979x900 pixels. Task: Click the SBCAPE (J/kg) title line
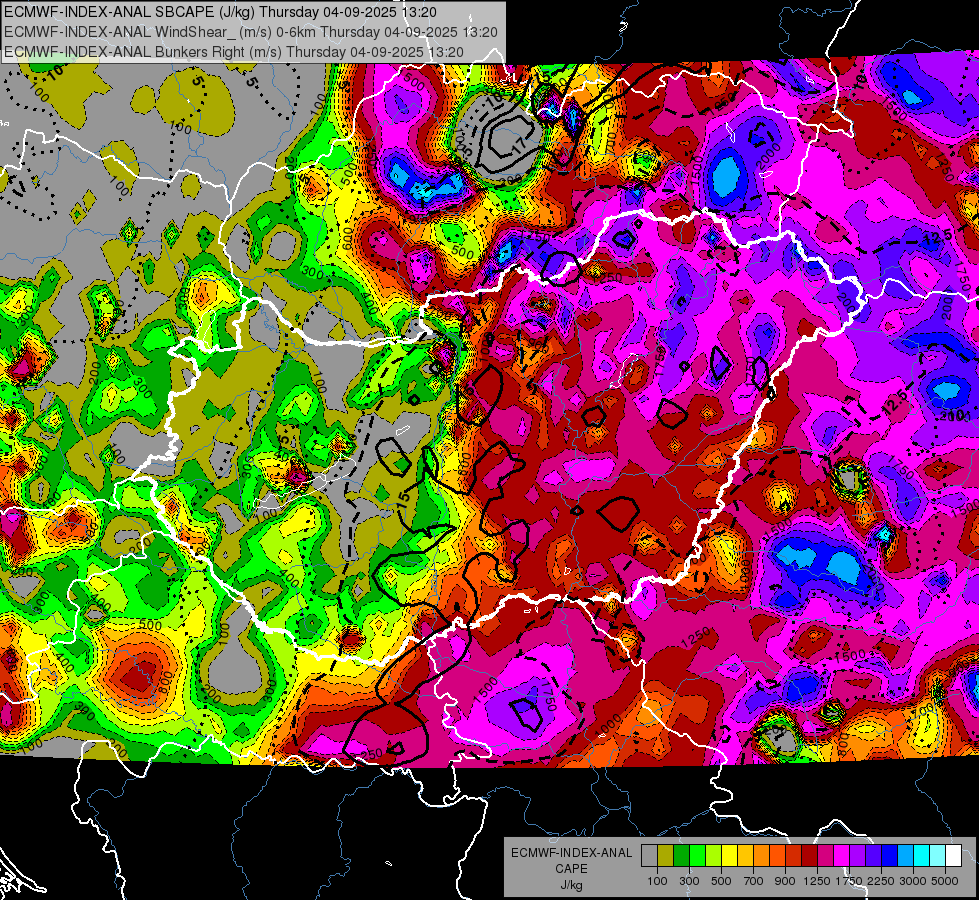(x=220, y=12)
